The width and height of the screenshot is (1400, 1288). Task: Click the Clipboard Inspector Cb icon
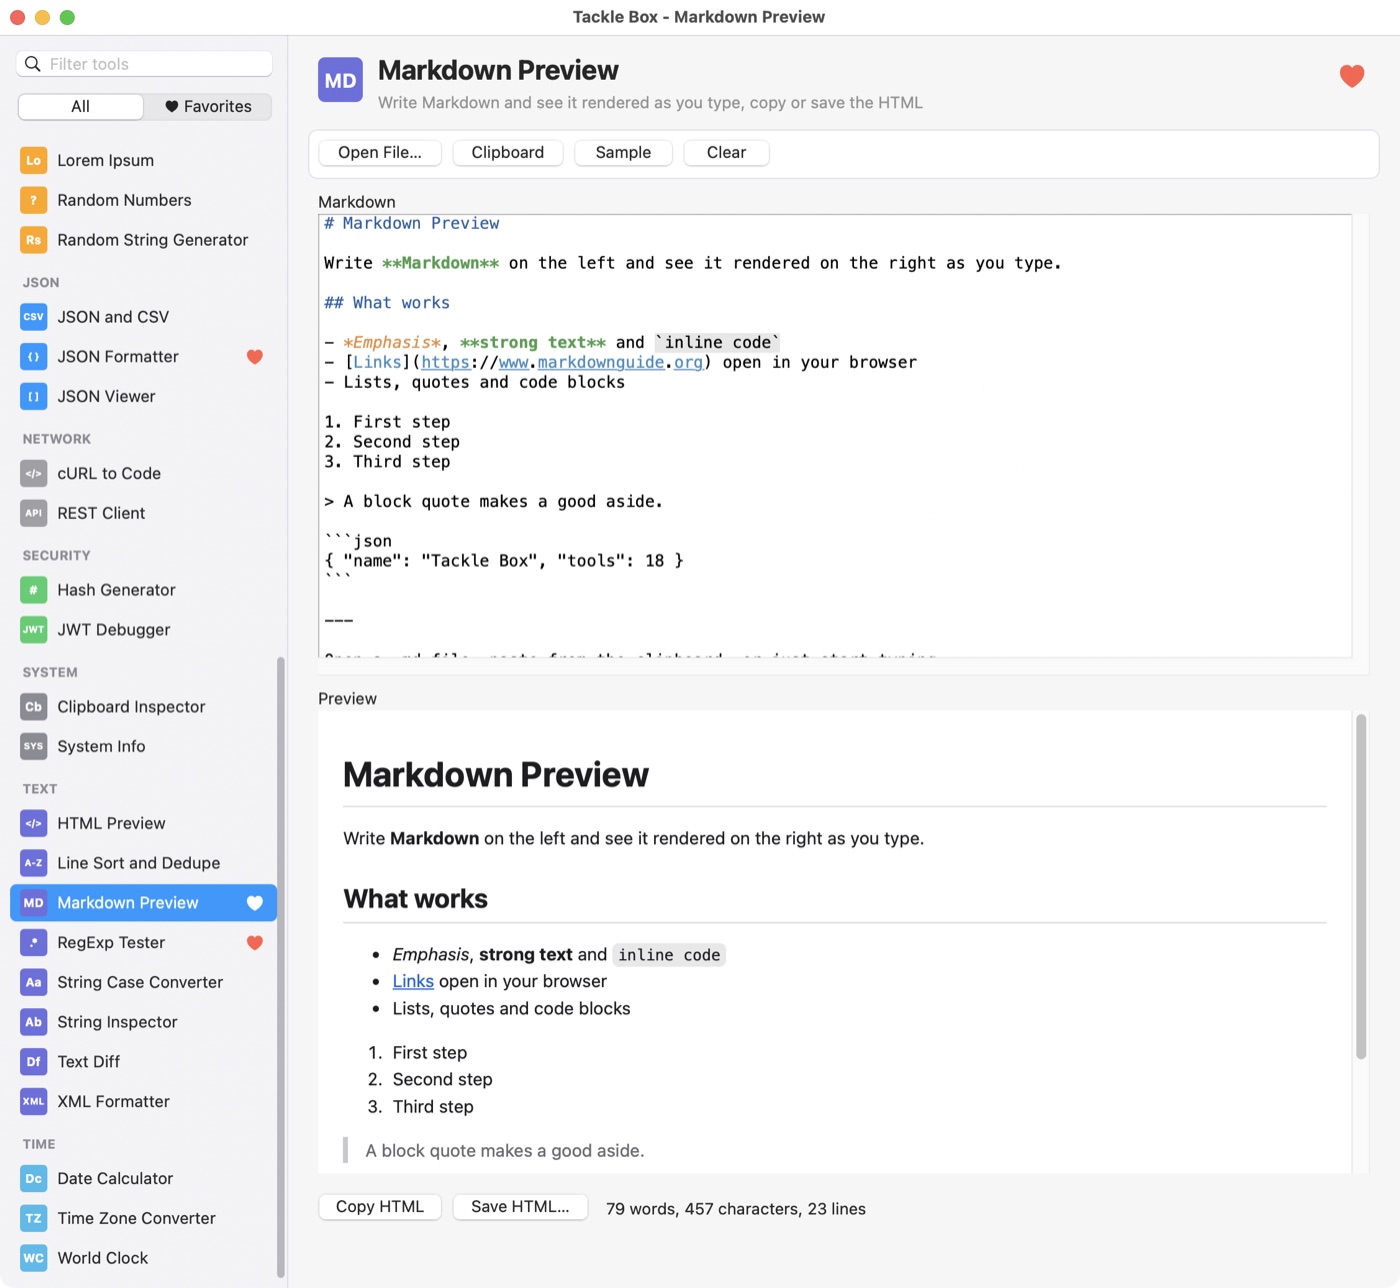tap(33, 707)
